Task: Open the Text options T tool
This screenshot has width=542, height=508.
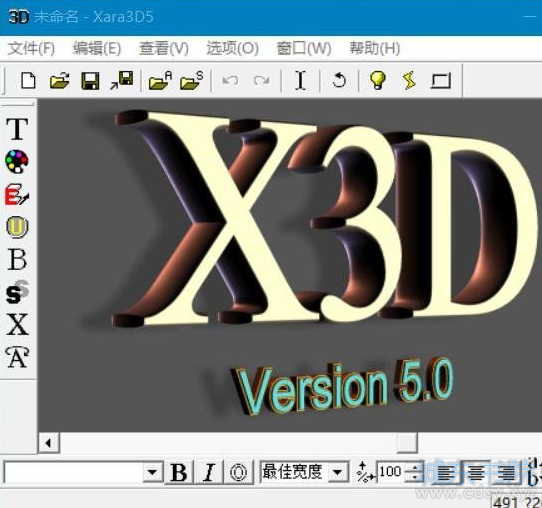Action: coord(17,129)
